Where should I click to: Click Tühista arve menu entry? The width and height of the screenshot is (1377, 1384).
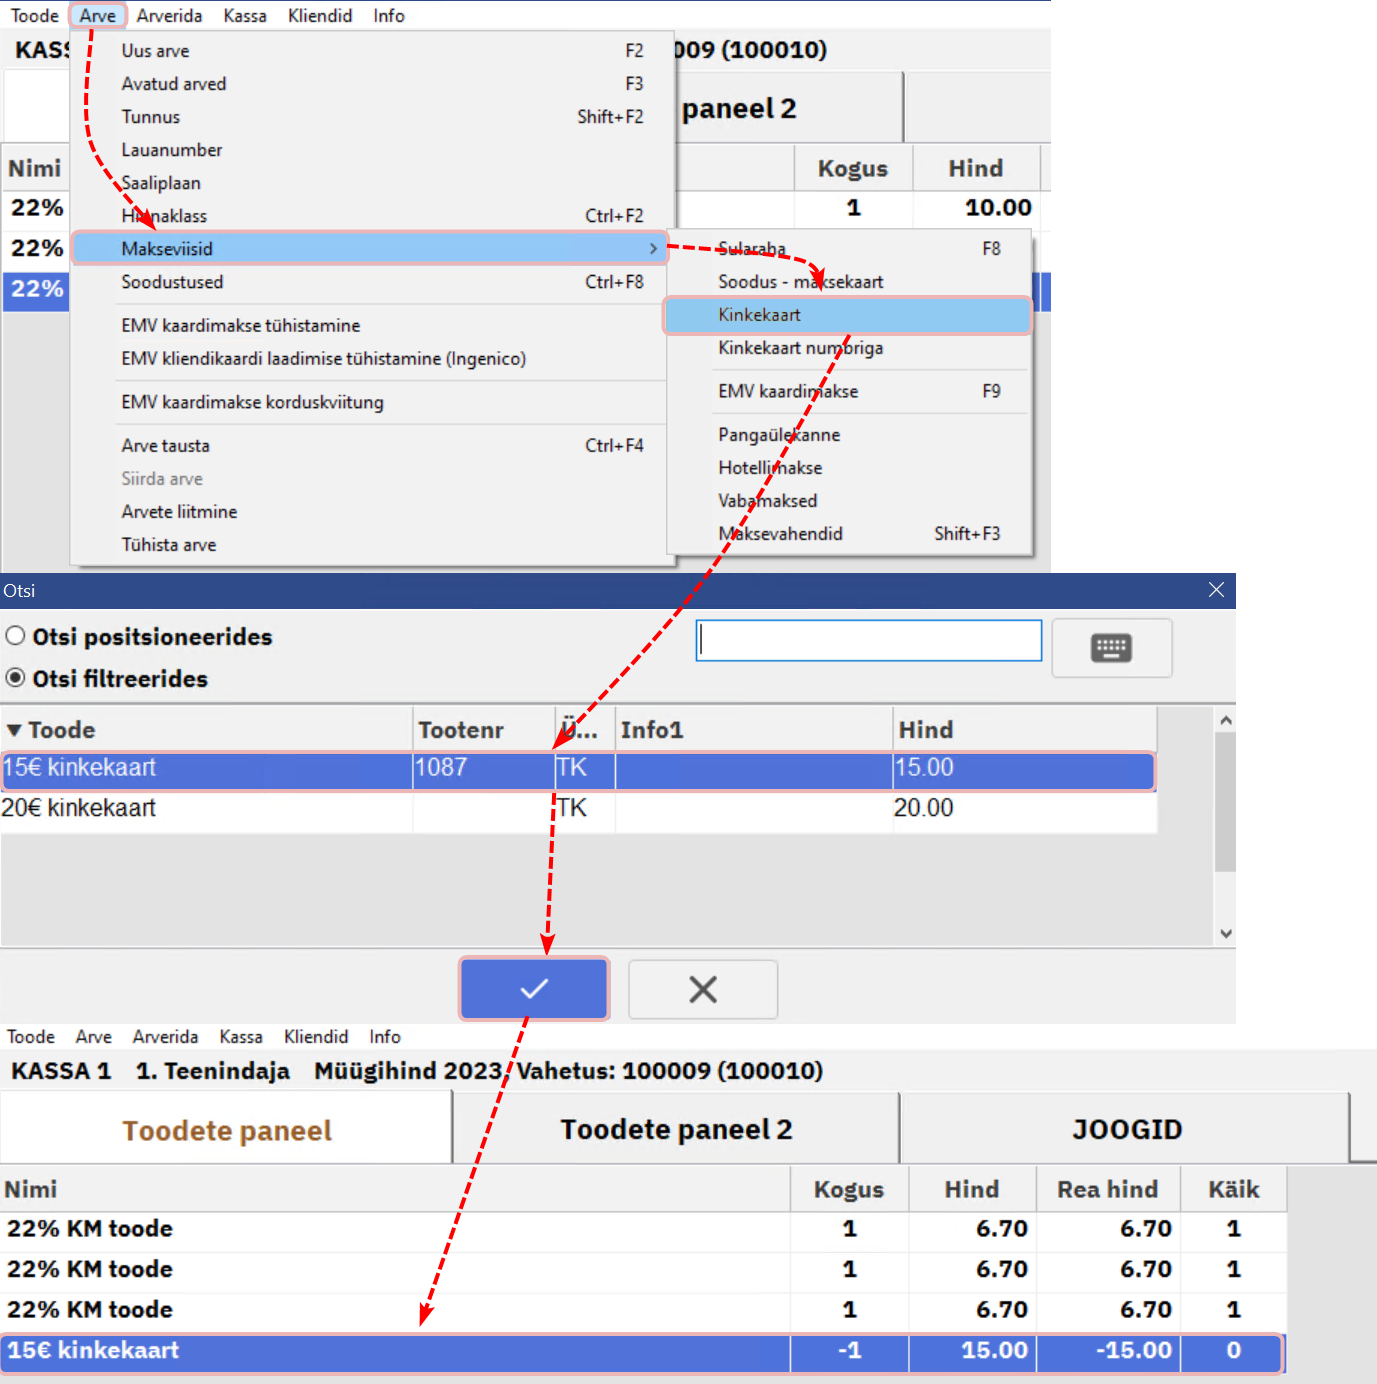[x=169, y=545]
